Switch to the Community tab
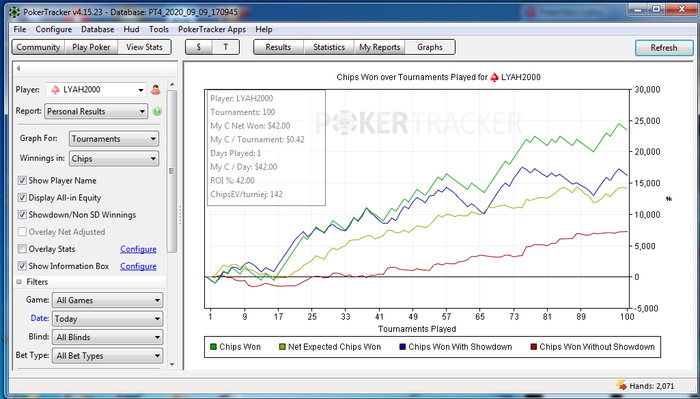Screen dimensions: 700x399 tap(38, 47)
